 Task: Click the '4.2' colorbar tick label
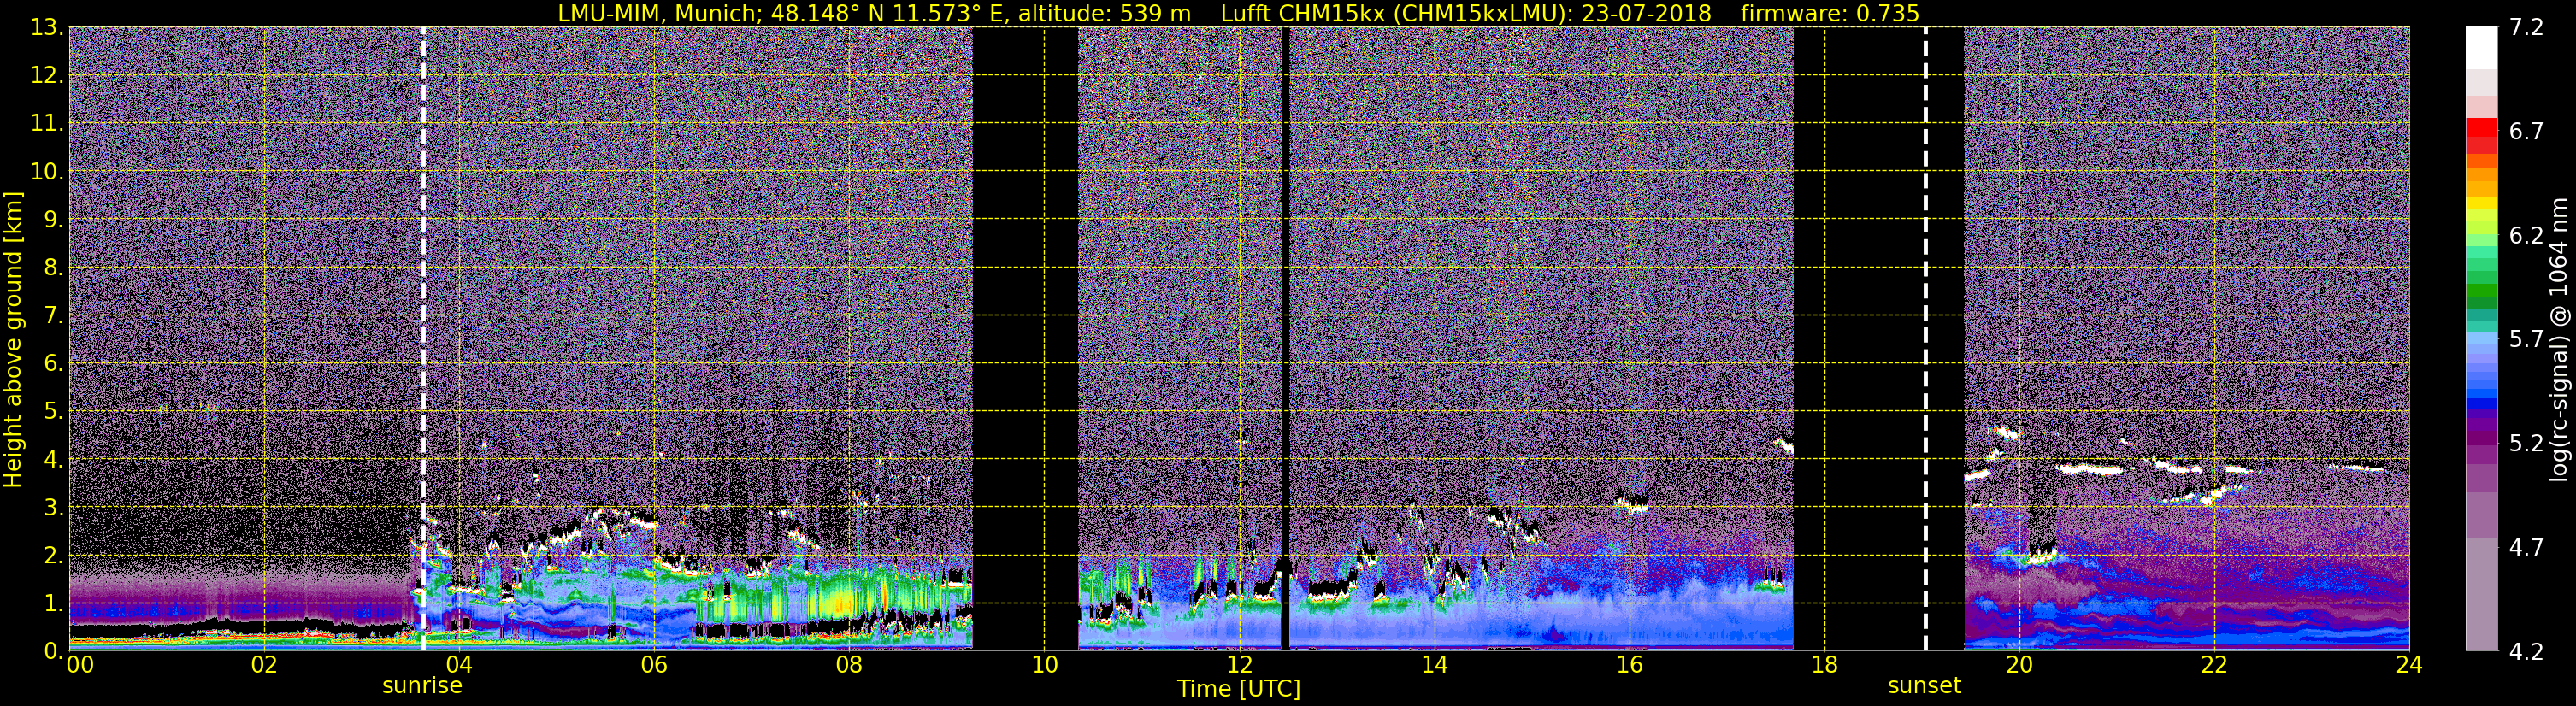tap(2526, 652)
